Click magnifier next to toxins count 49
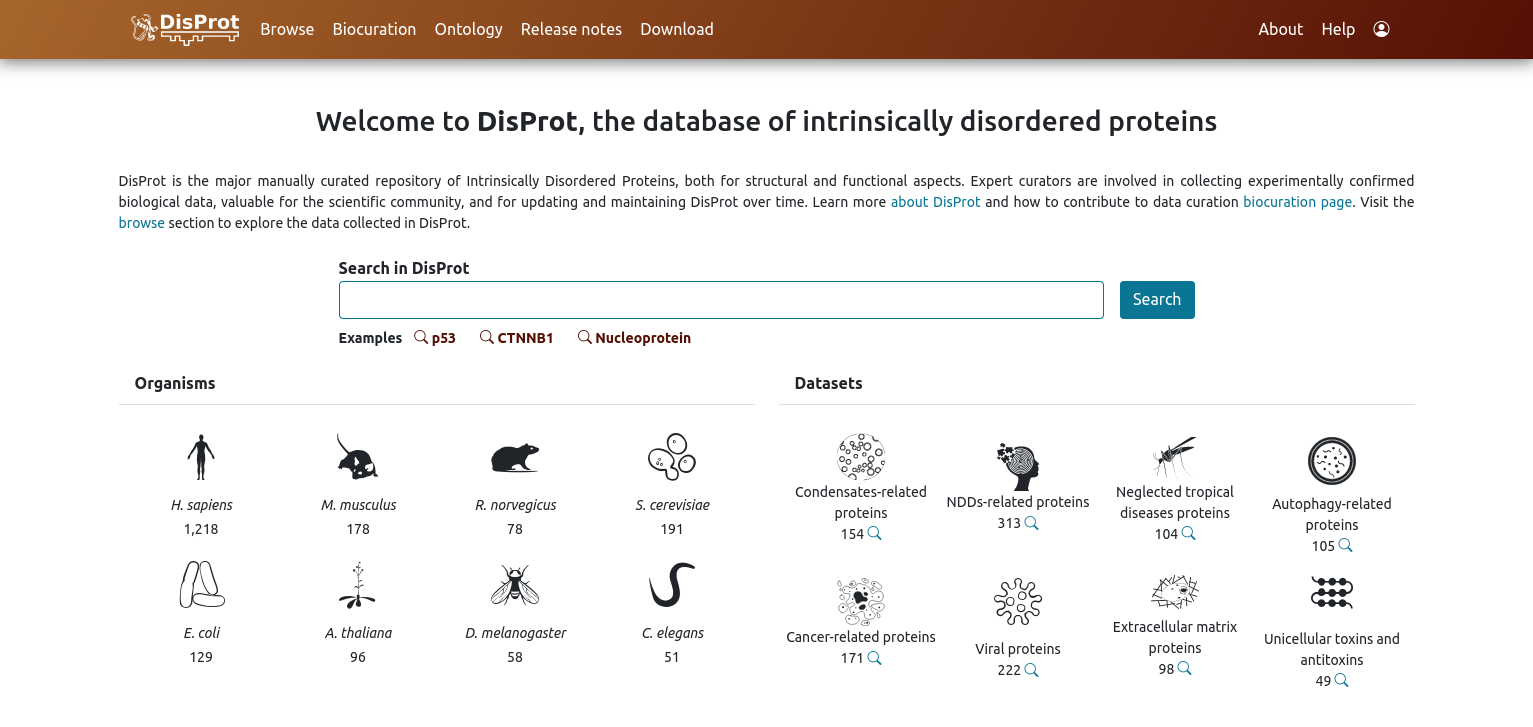1533x727 pixels. click(x=1342, y=680)
